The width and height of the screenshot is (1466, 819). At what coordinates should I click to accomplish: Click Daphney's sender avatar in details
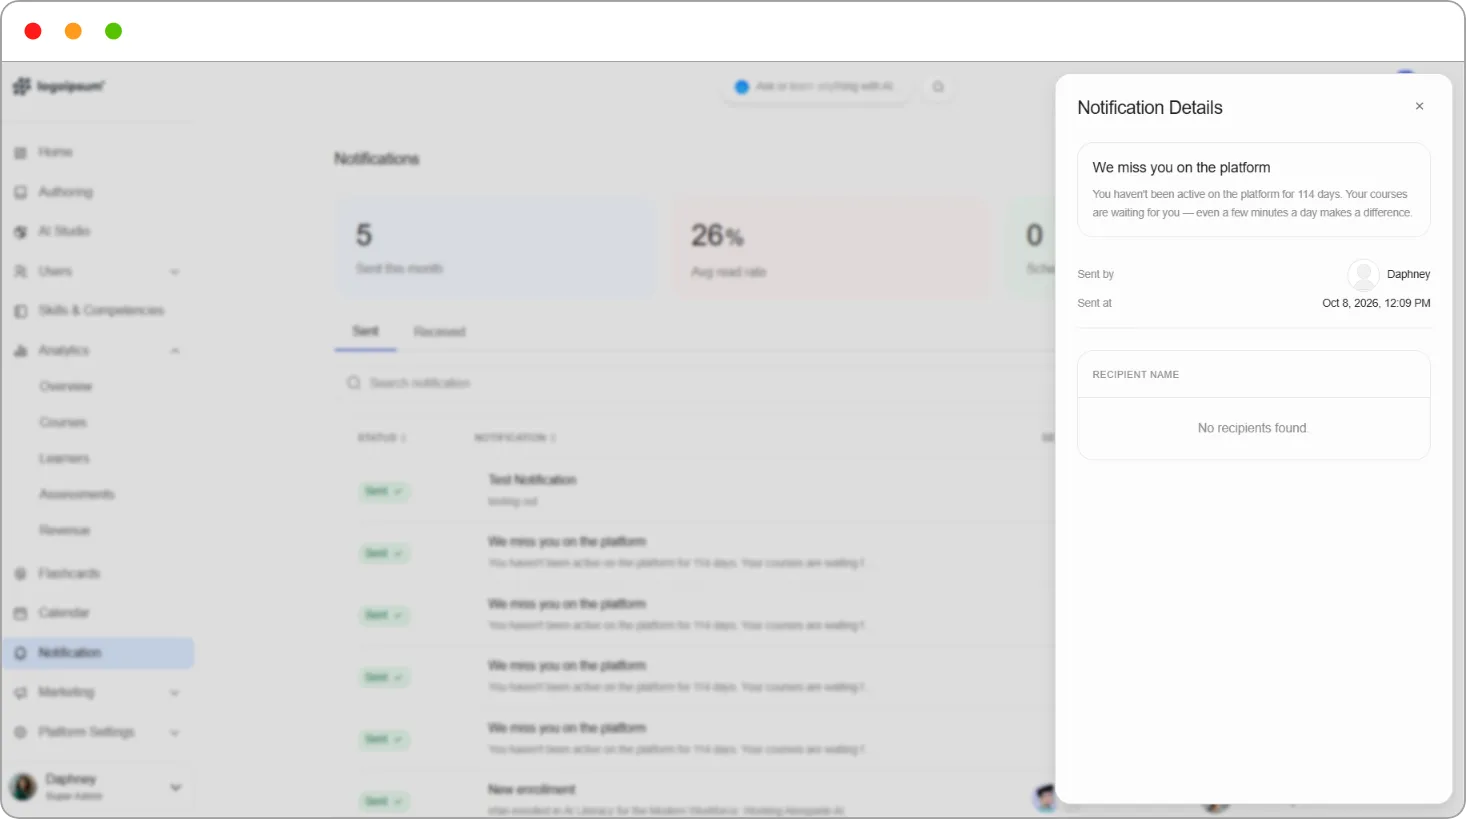1363,274
